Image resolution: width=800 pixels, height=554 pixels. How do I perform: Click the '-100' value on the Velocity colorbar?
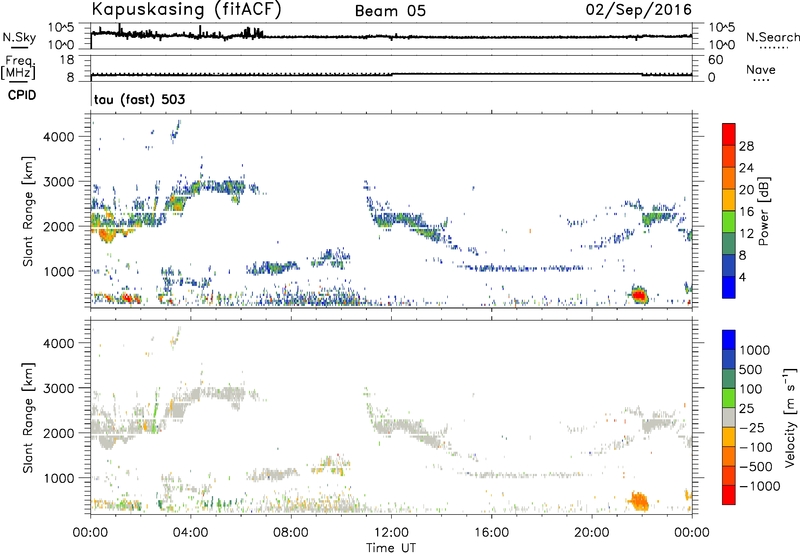[755, 447]
